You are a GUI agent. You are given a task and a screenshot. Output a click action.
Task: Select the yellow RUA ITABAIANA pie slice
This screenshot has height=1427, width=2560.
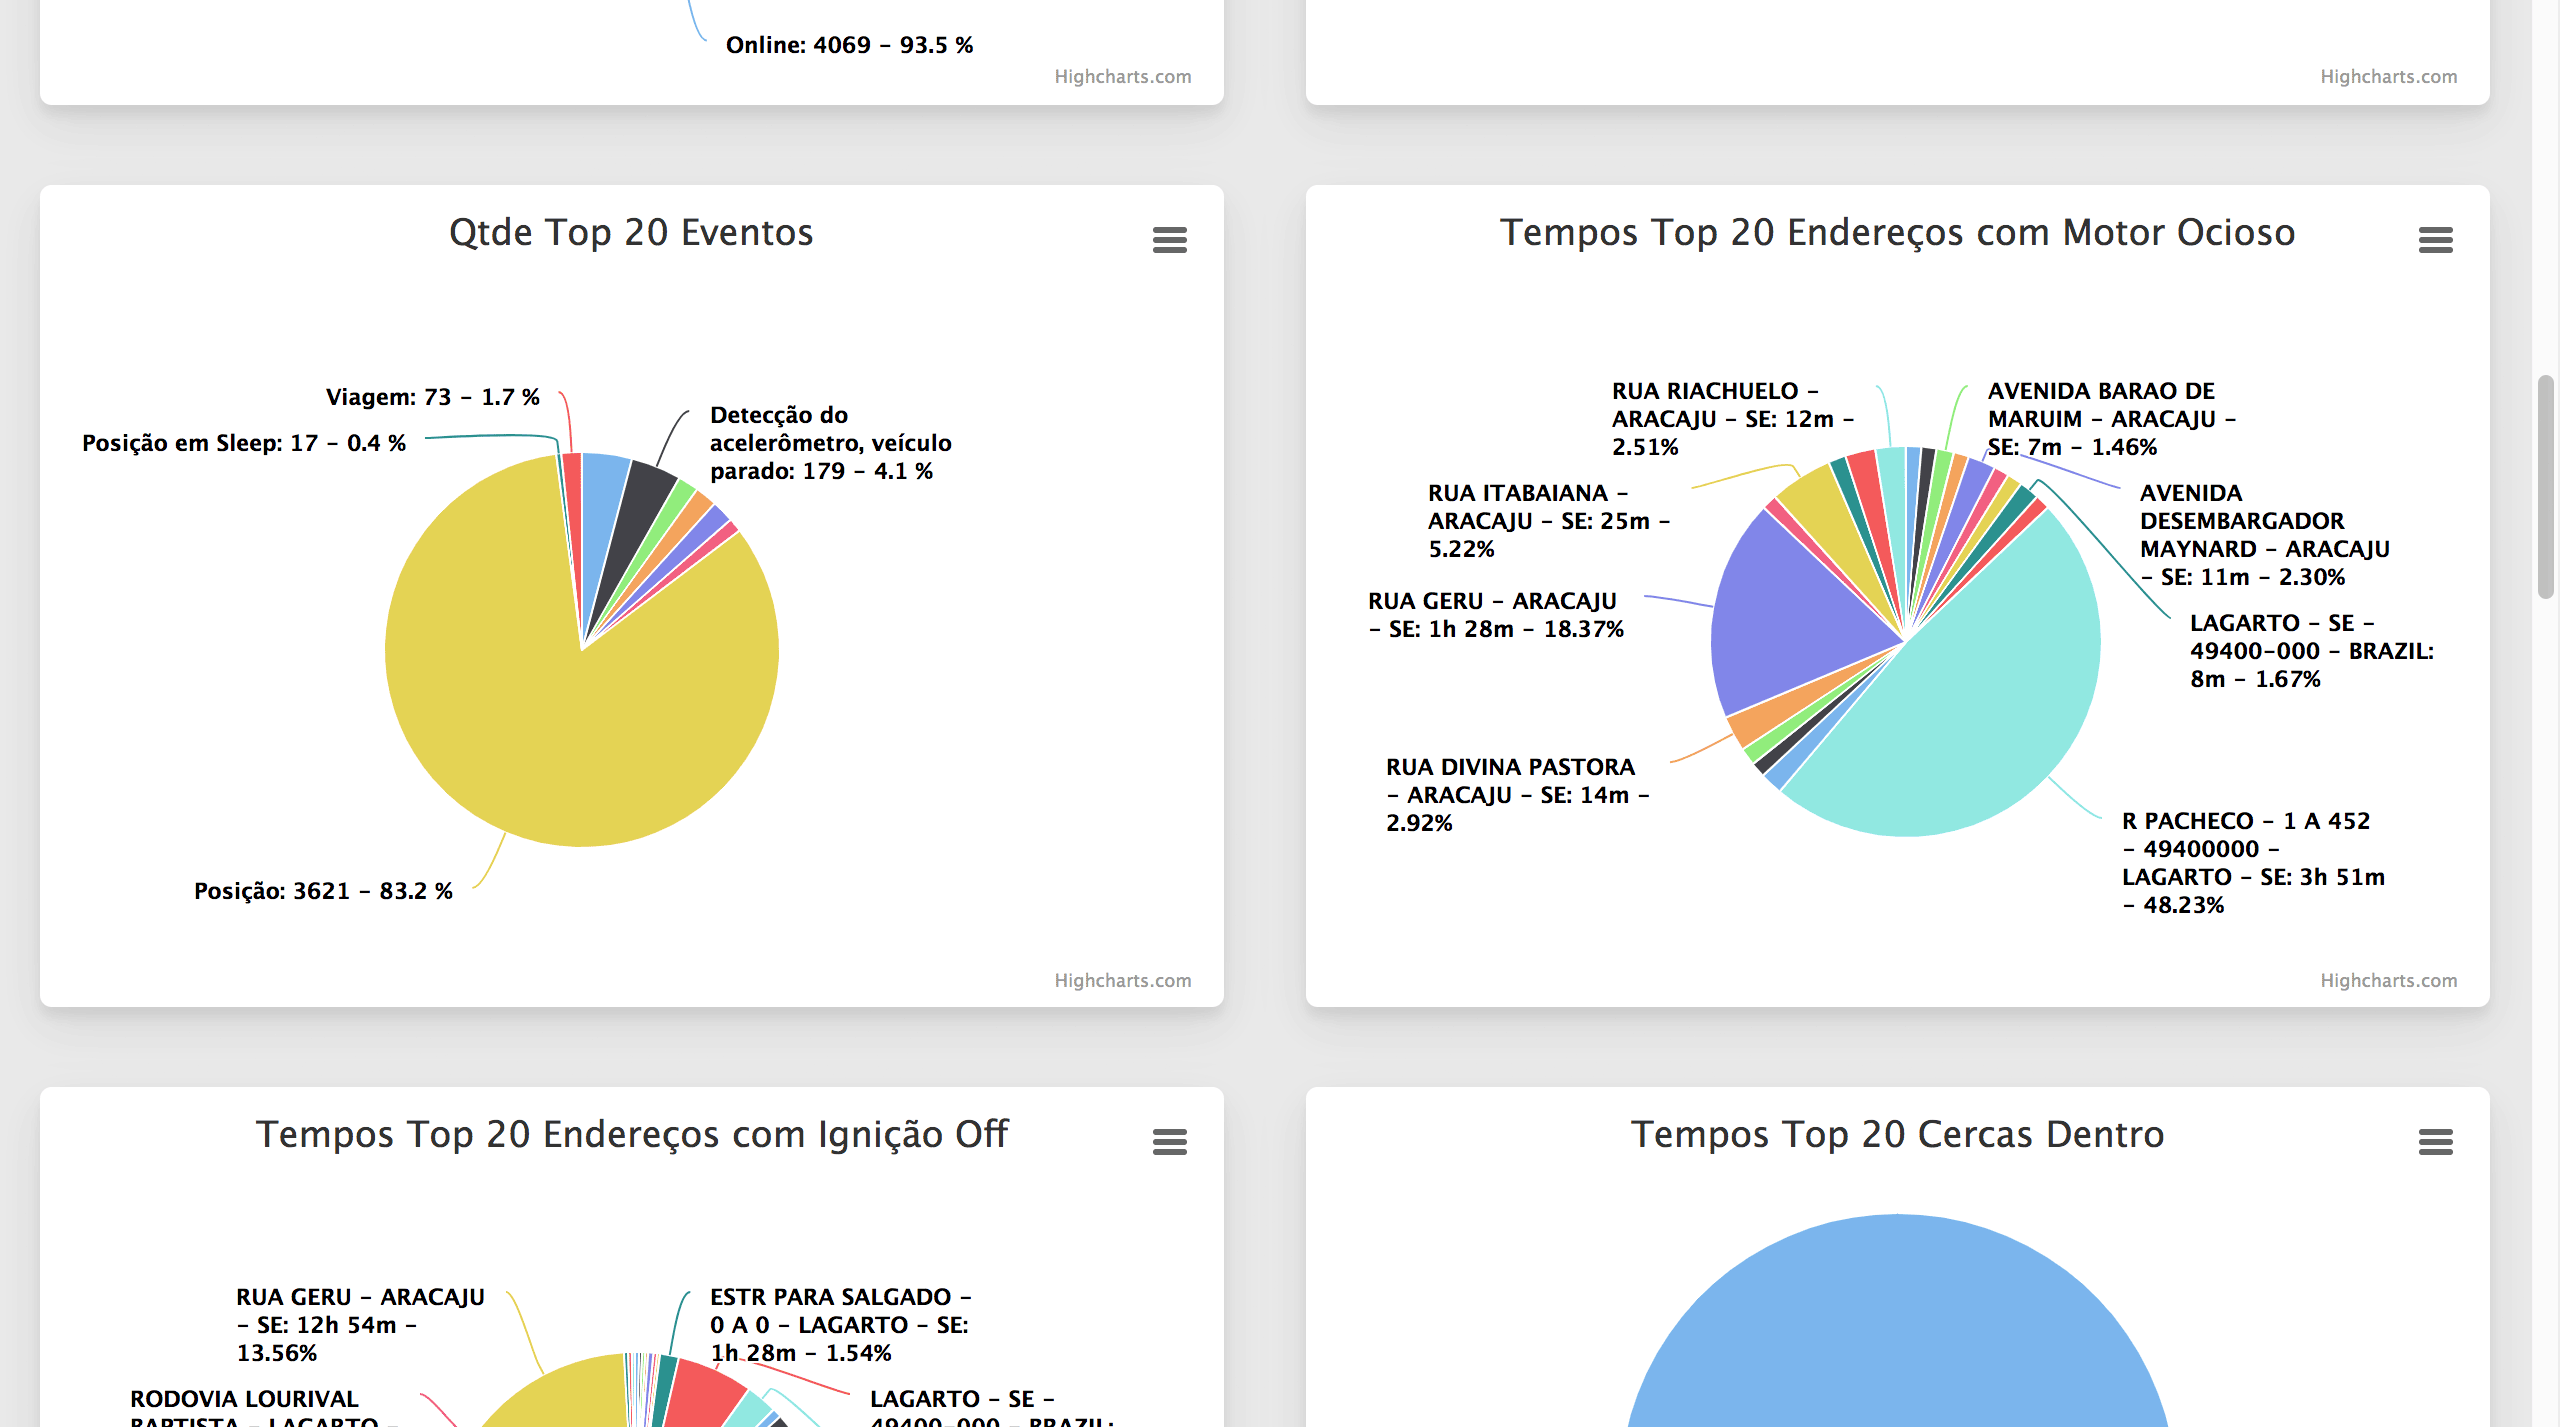pyautogui.click(x=1825, y=510)
